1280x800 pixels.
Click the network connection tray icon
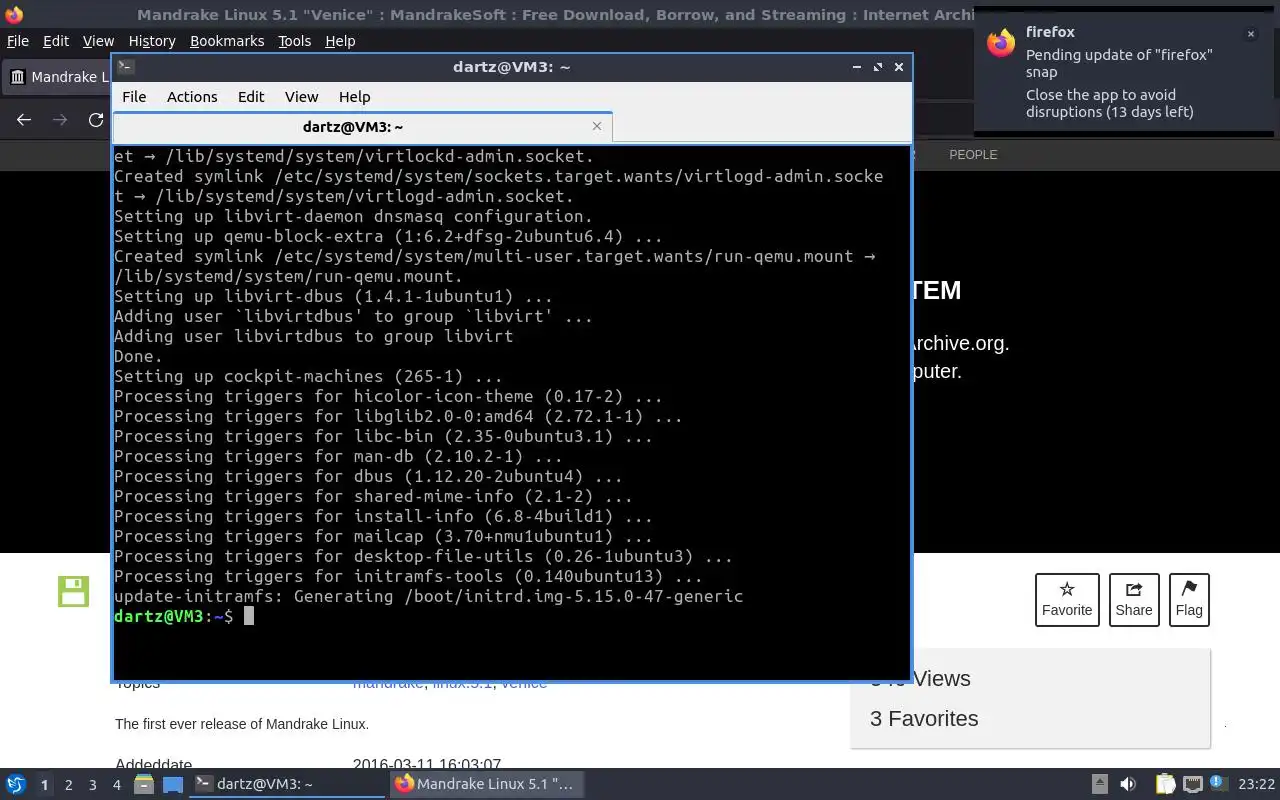click(1192, 784)
